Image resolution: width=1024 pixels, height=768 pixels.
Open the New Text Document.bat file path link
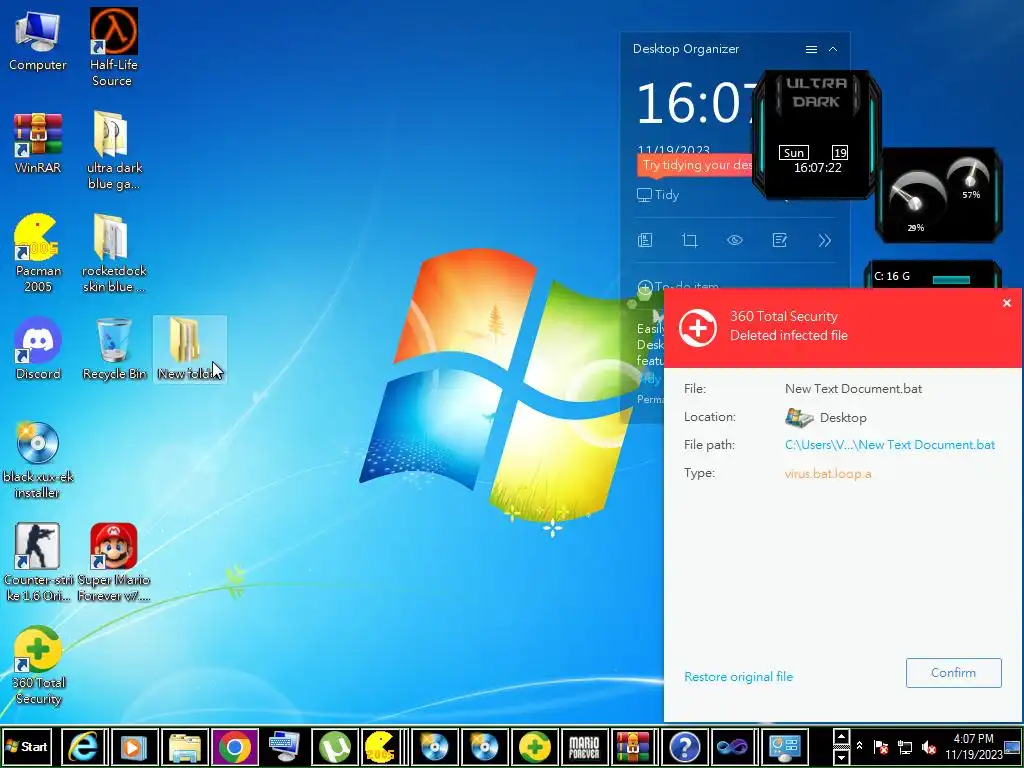coord(889,445)
